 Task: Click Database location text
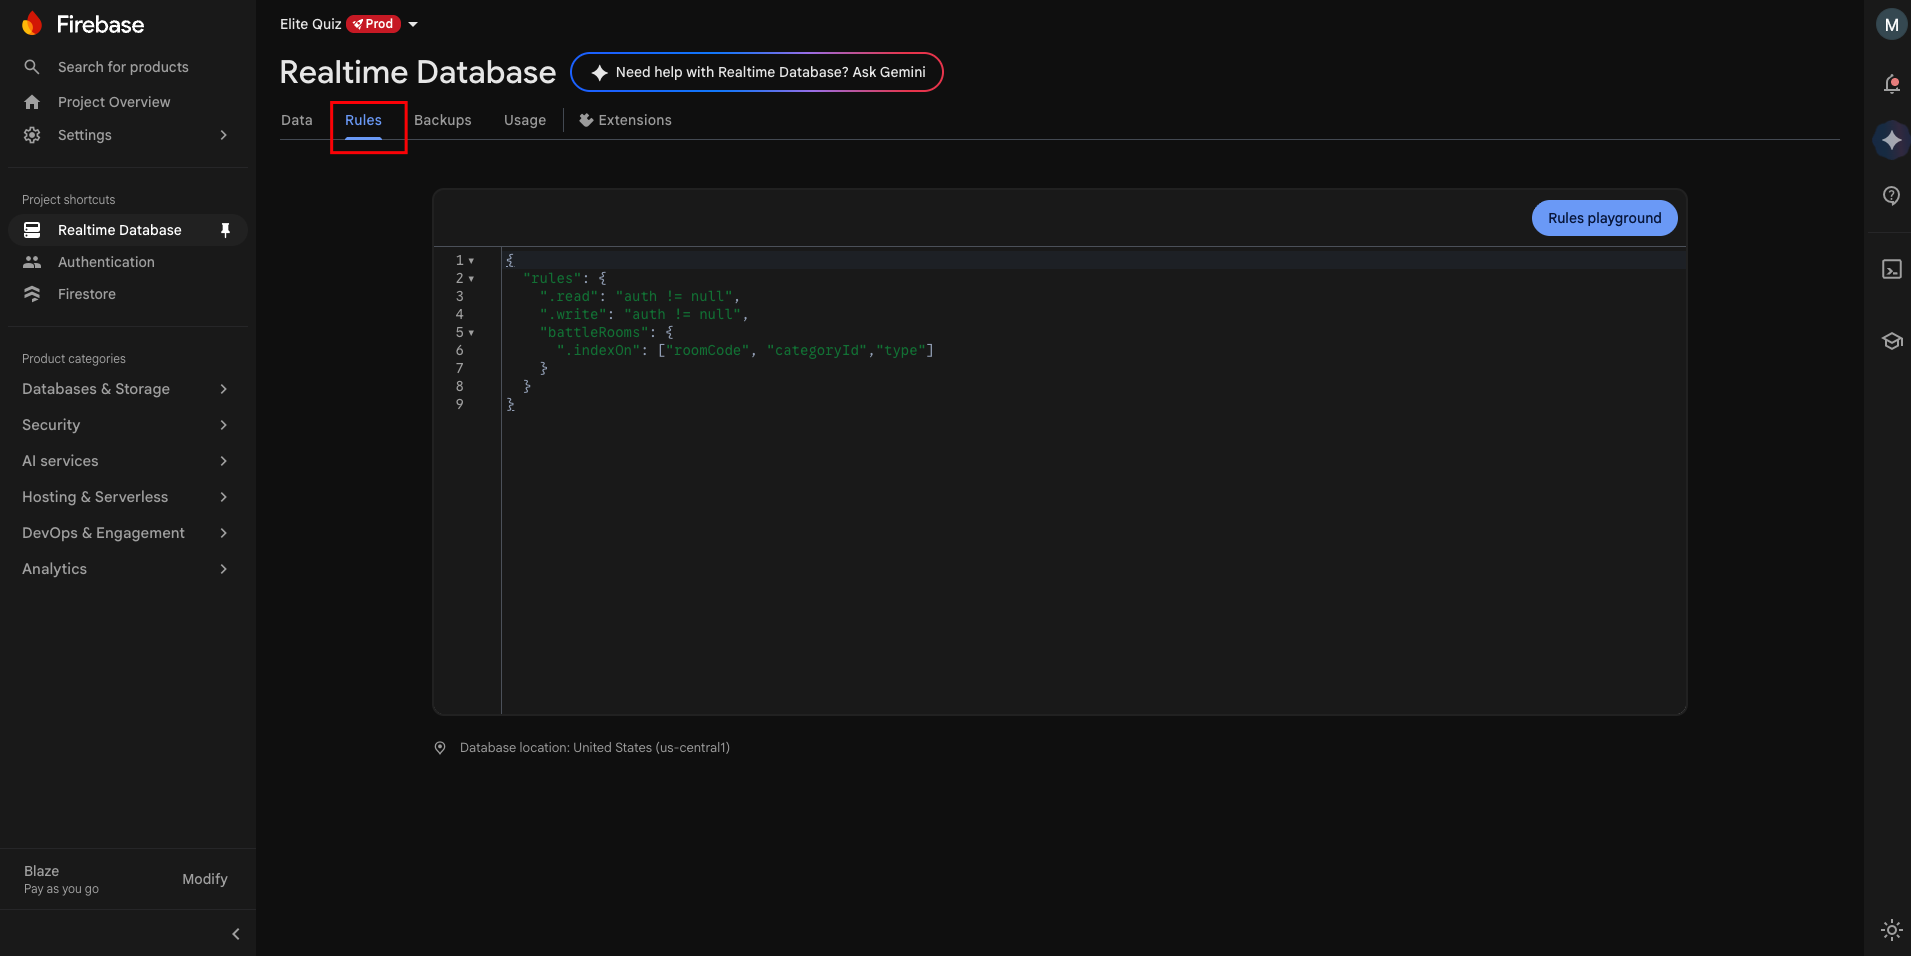pyautogui.click(x=595, y=748)
